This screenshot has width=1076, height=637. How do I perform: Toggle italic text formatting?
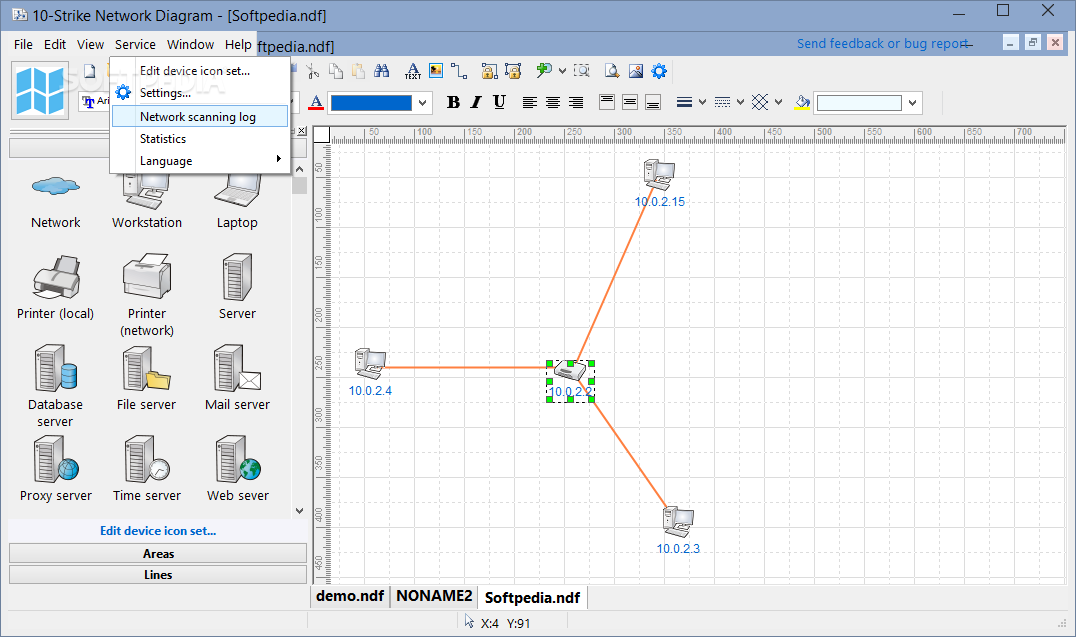pos(476,102)
